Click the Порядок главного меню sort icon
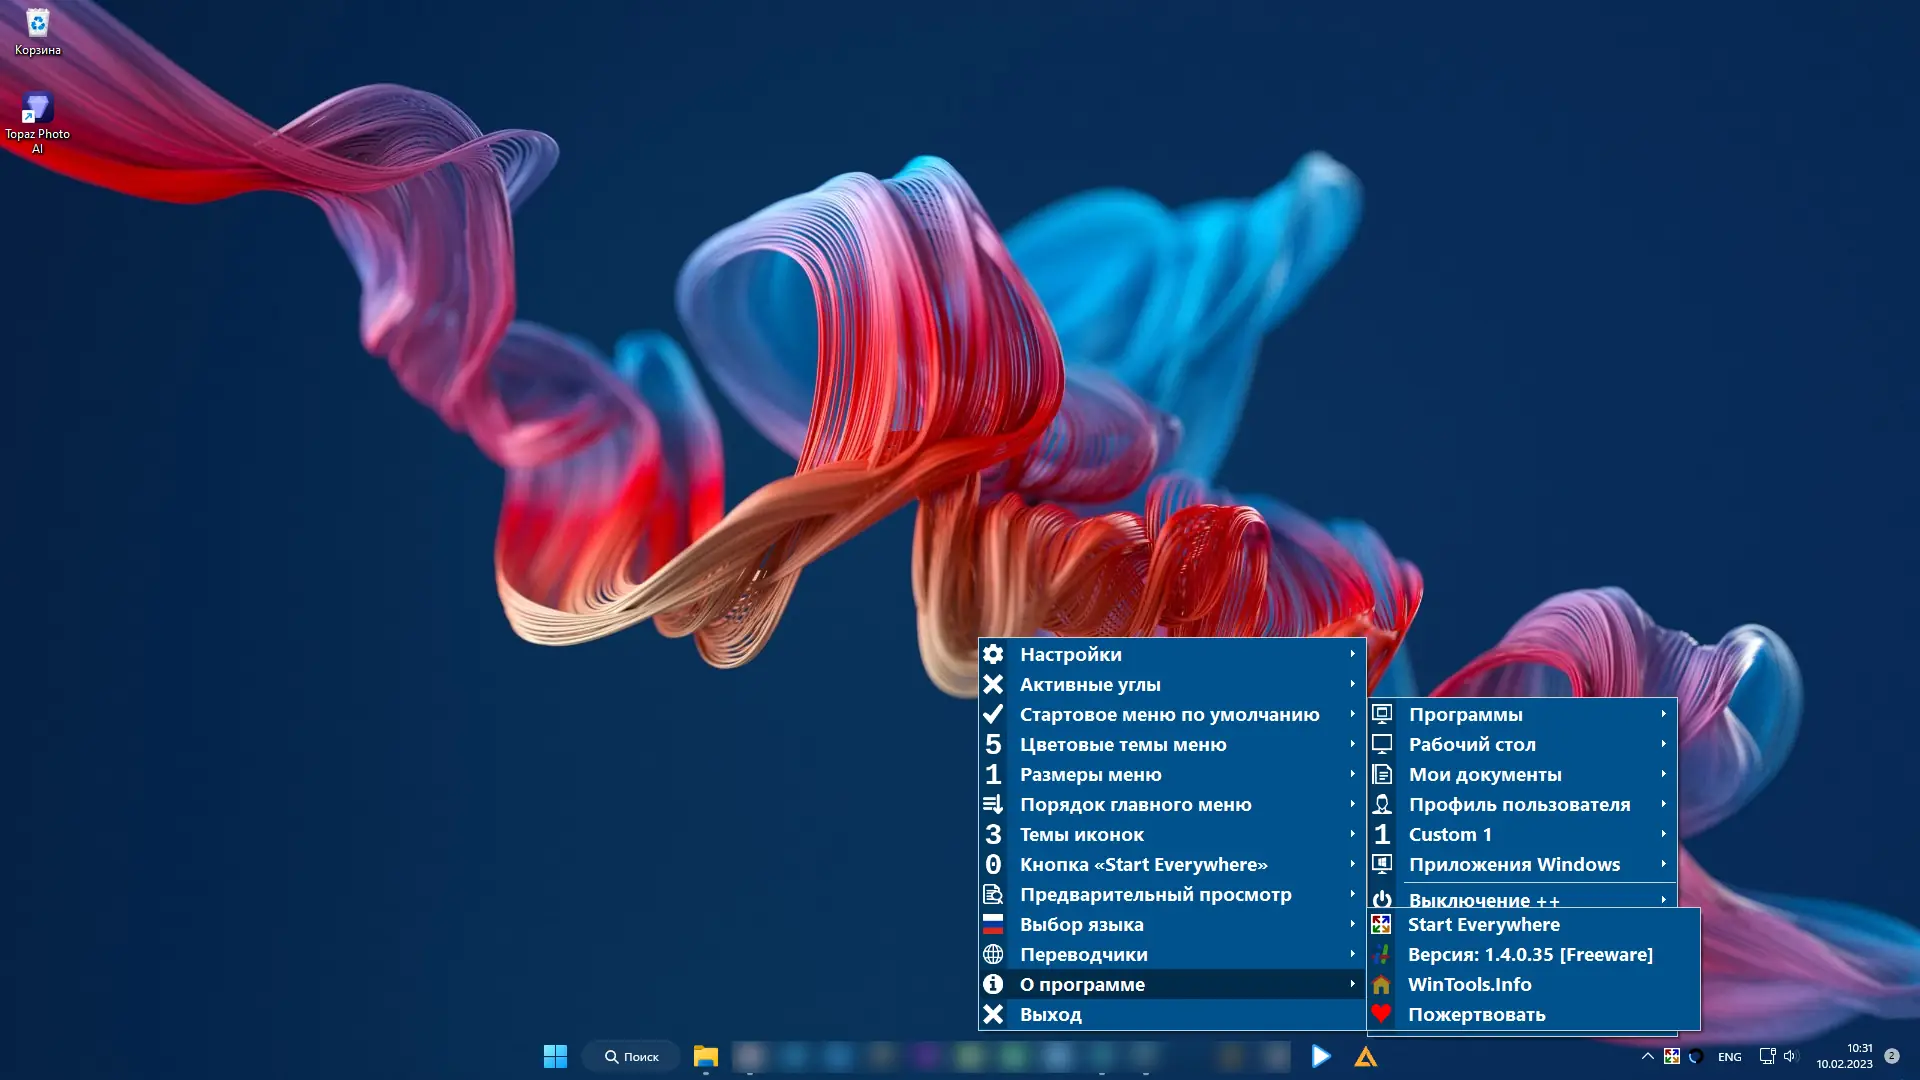The image size is (1920, 1080). [x=993, y=805]
